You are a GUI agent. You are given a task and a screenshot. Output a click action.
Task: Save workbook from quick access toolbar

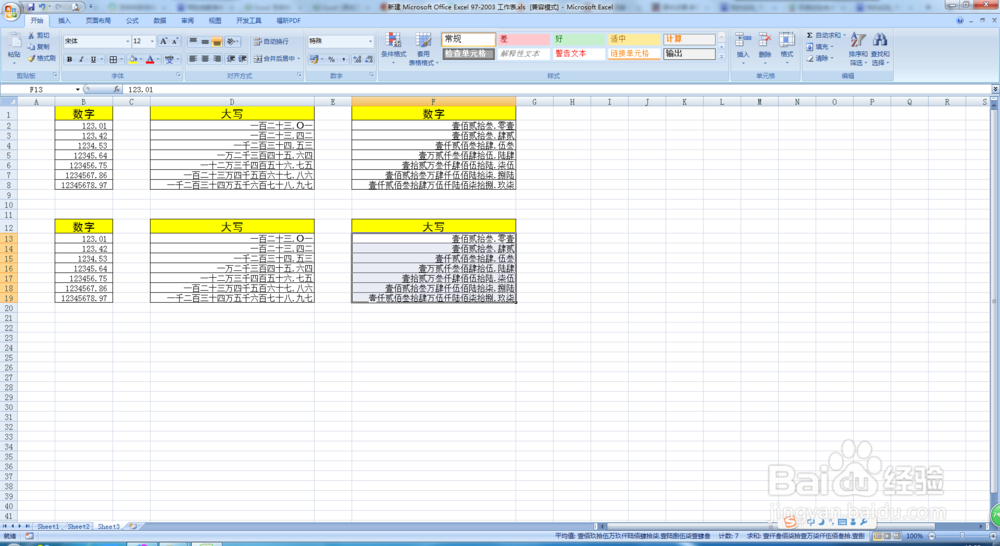[30, 6]
